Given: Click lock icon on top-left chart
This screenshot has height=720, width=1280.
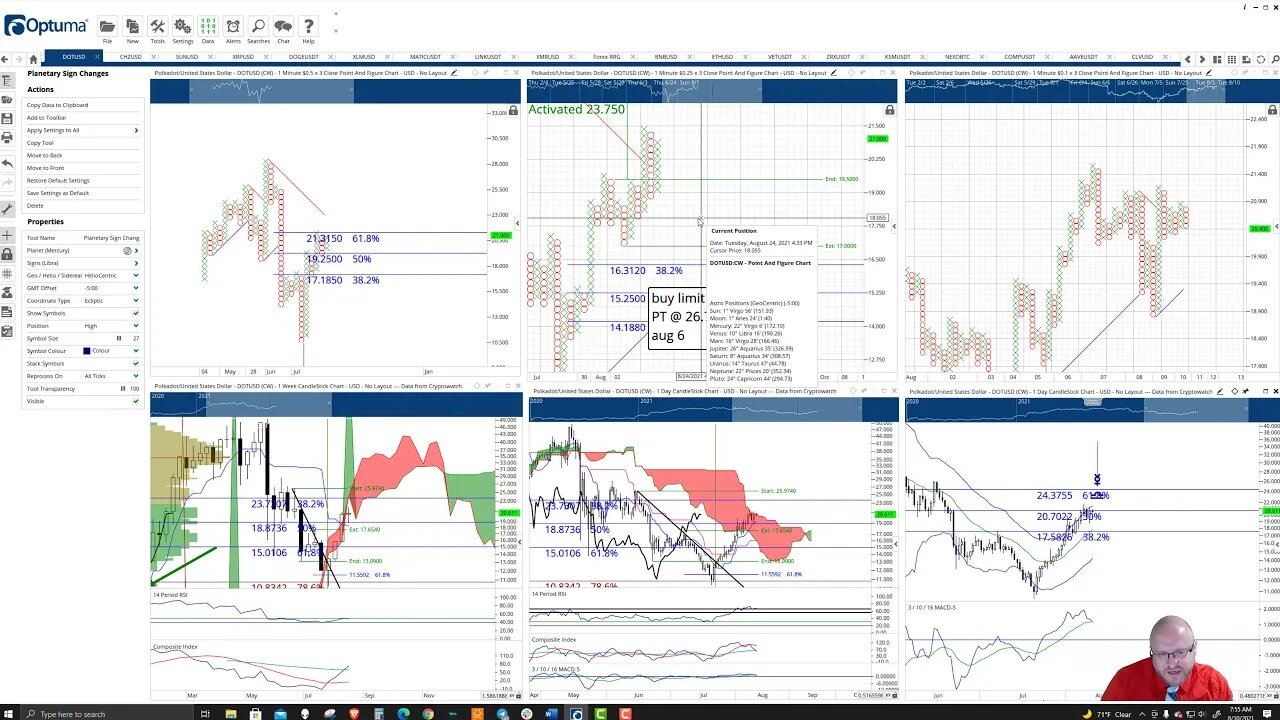Looking at the screenshot, I should click(513, 110).
